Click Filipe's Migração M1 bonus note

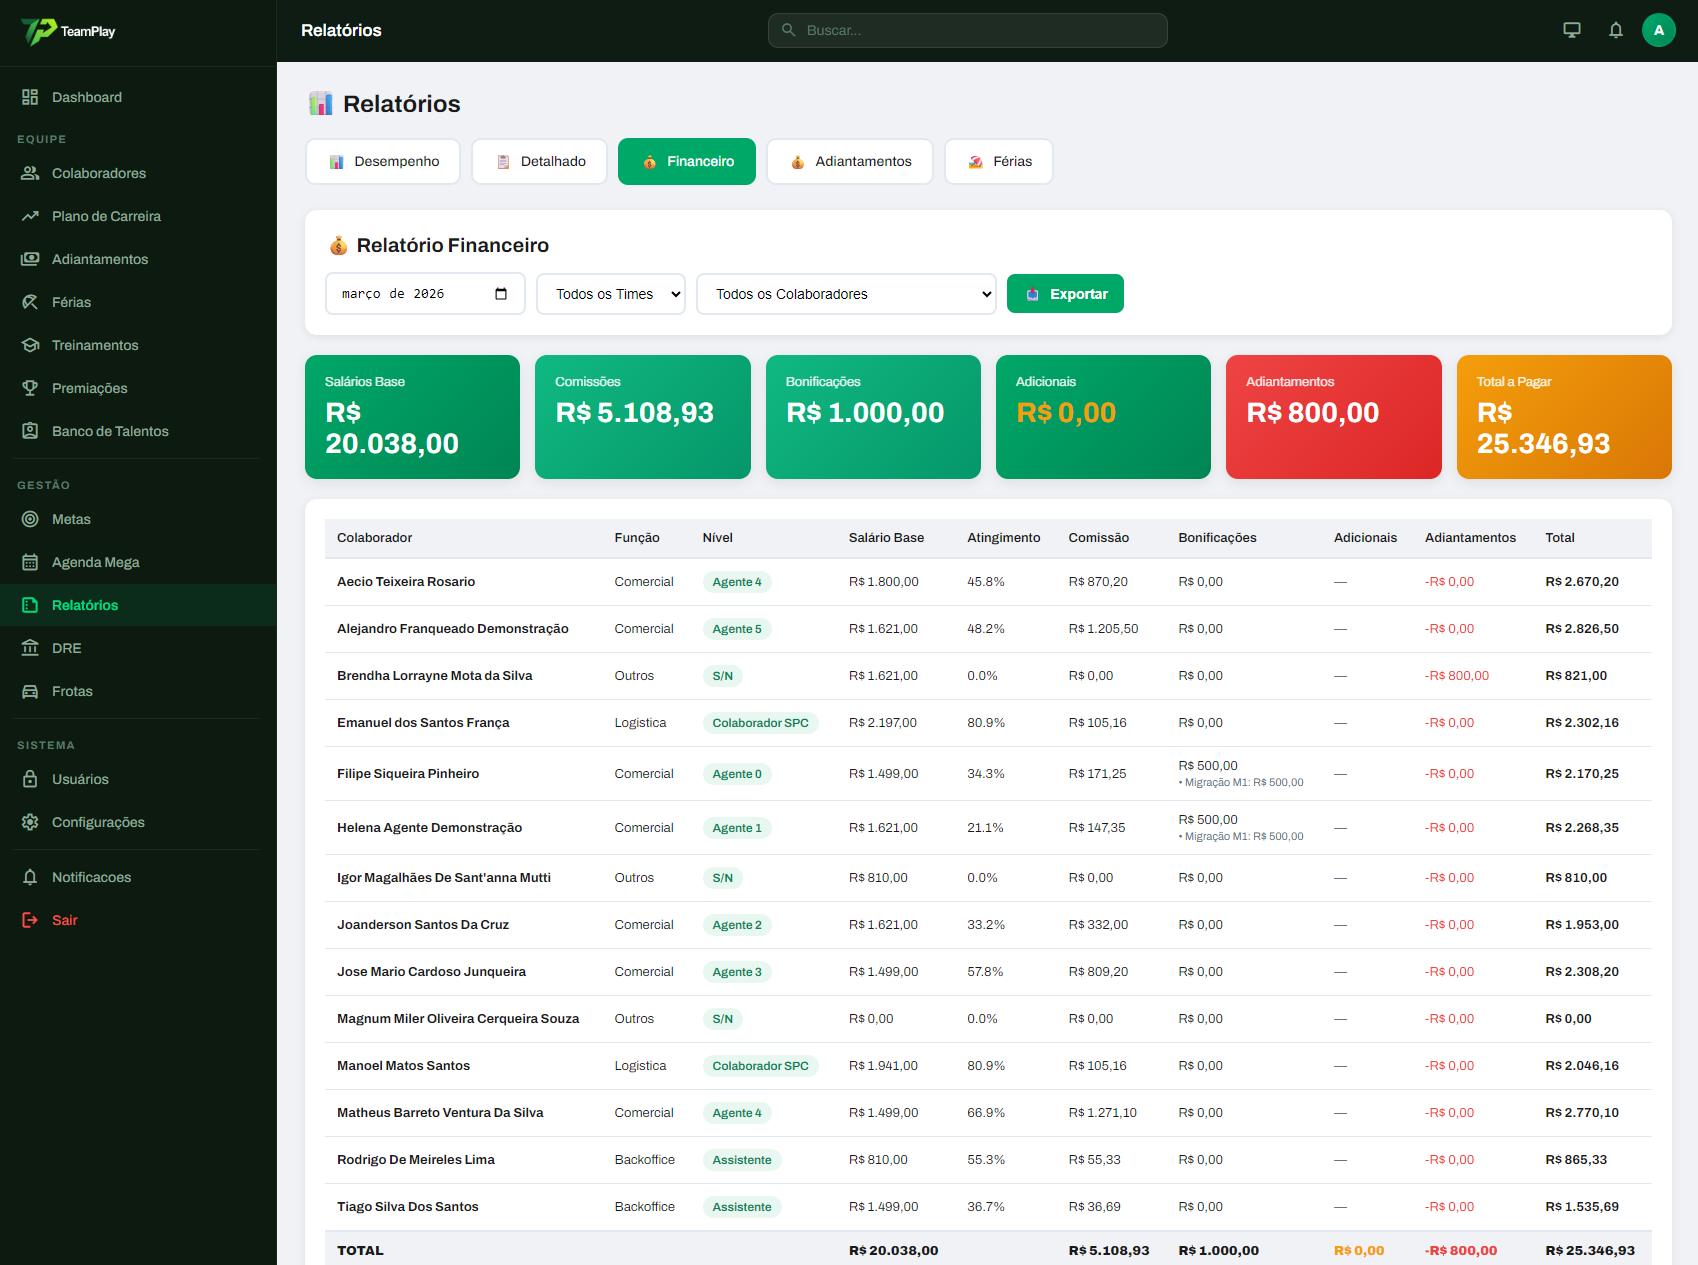pyautogui.click(x=1241, y=783)
